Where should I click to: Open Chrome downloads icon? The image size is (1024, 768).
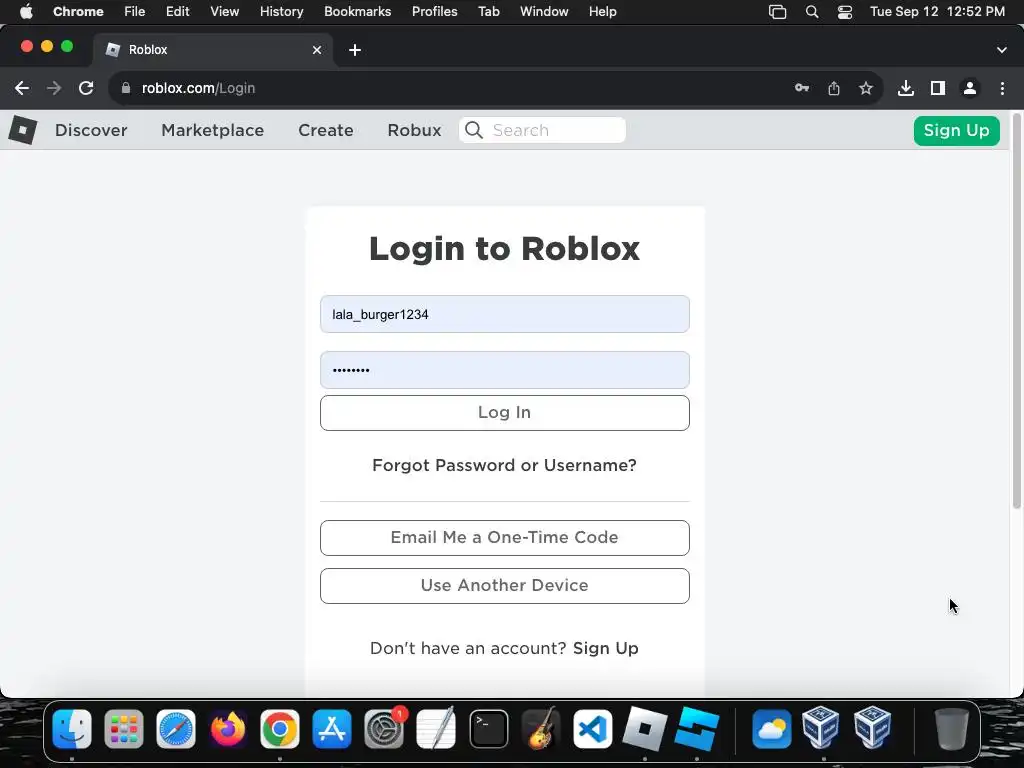point(906,88)
